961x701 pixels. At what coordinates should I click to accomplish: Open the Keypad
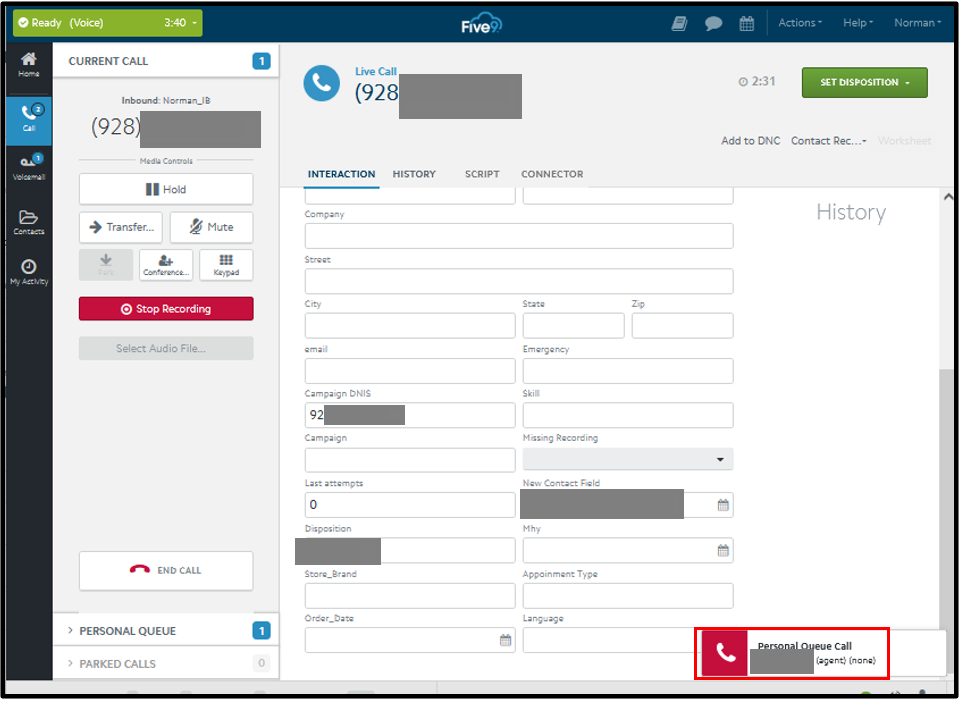coord(226,265)
